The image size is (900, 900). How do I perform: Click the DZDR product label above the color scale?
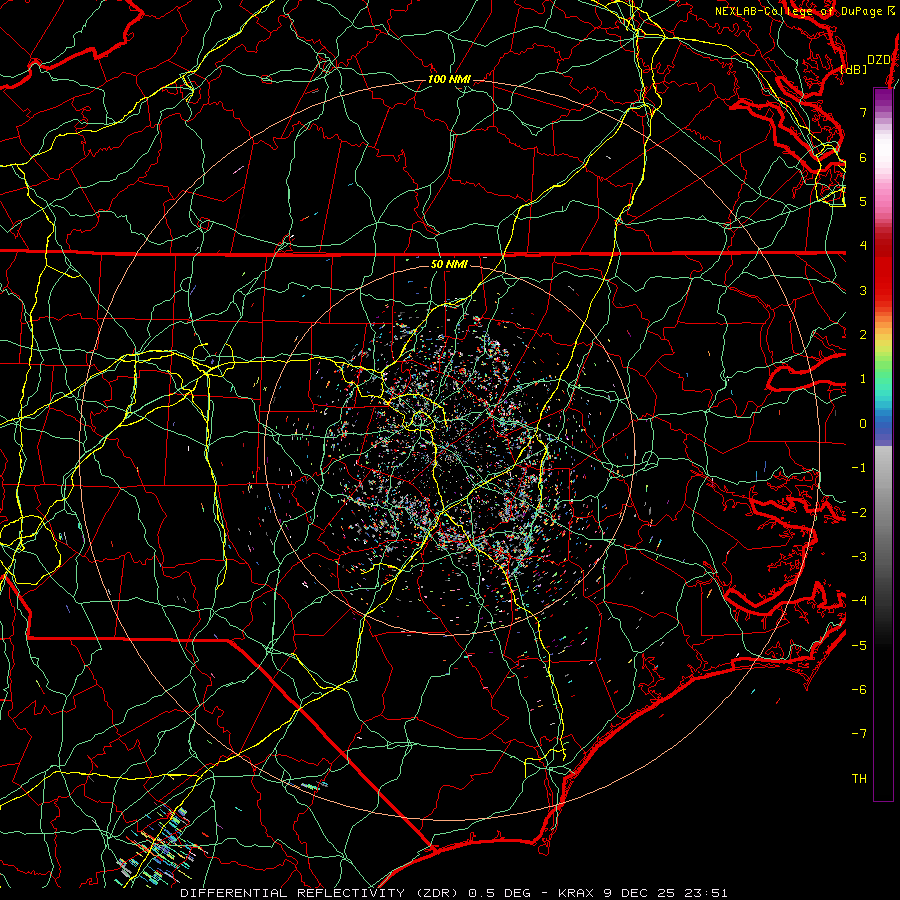coord(879,60)
